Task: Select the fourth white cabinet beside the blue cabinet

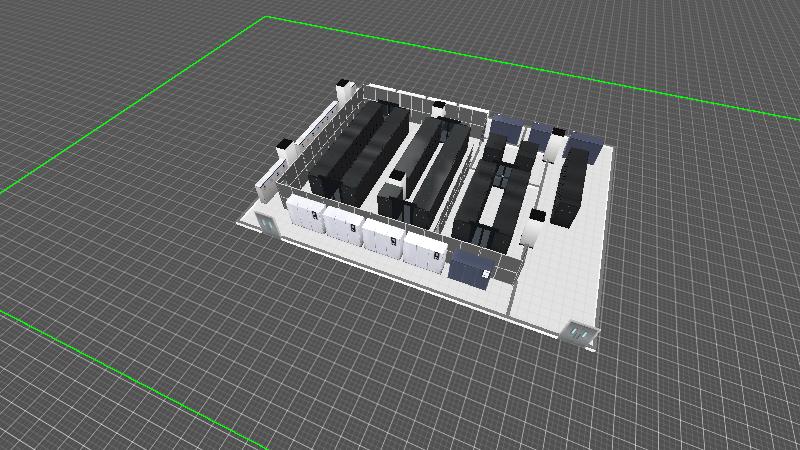Action: point(424,251)
